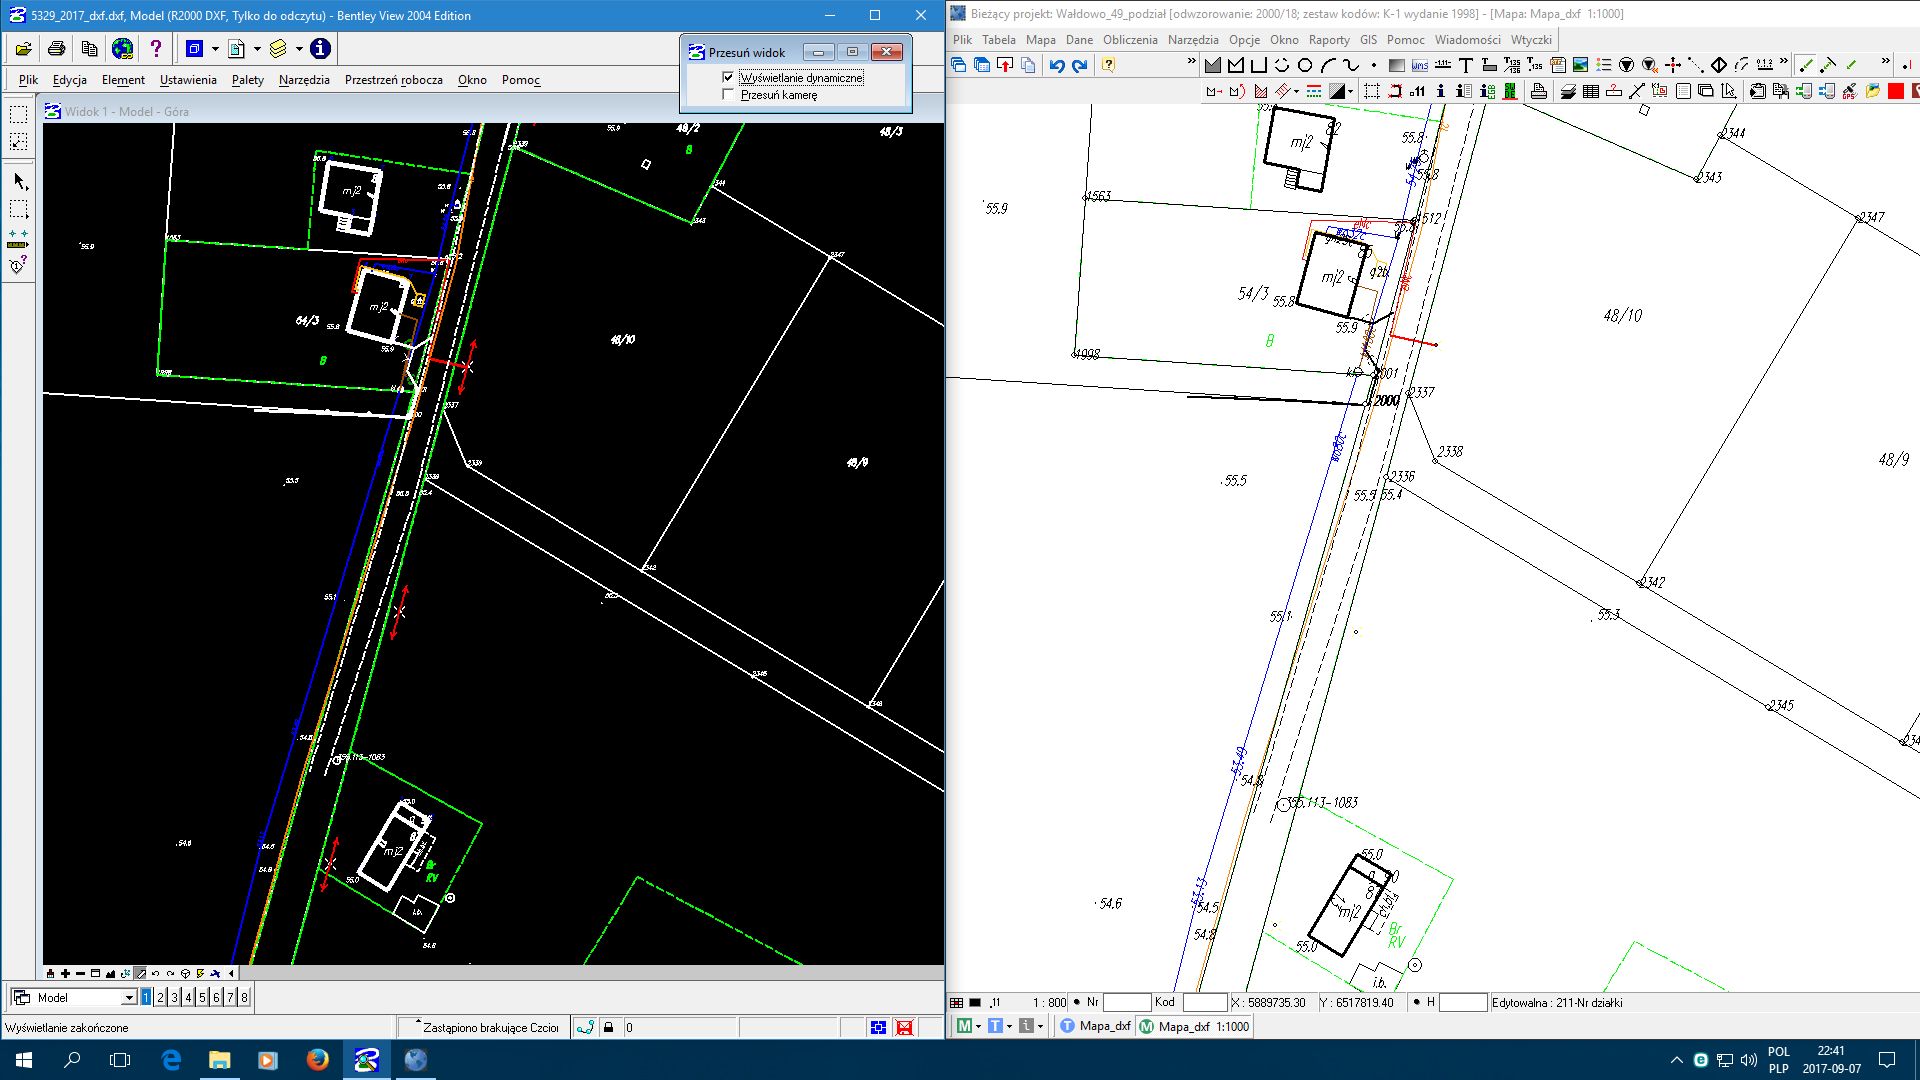Click the dashed rectangle selection icon in map toolbar
The height and width of the screenshot is (1080, 1920).
(1372, 91)
